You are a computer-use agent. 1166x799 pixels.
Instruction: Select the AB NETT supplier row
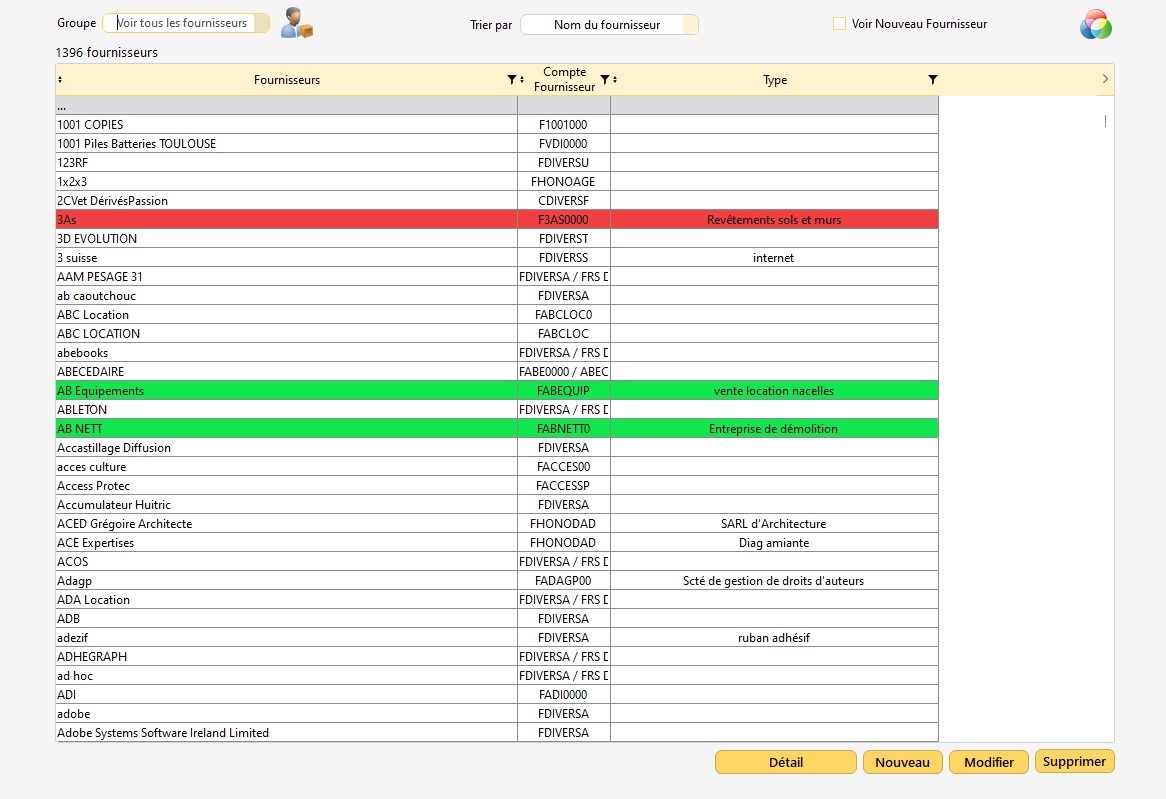286,429
